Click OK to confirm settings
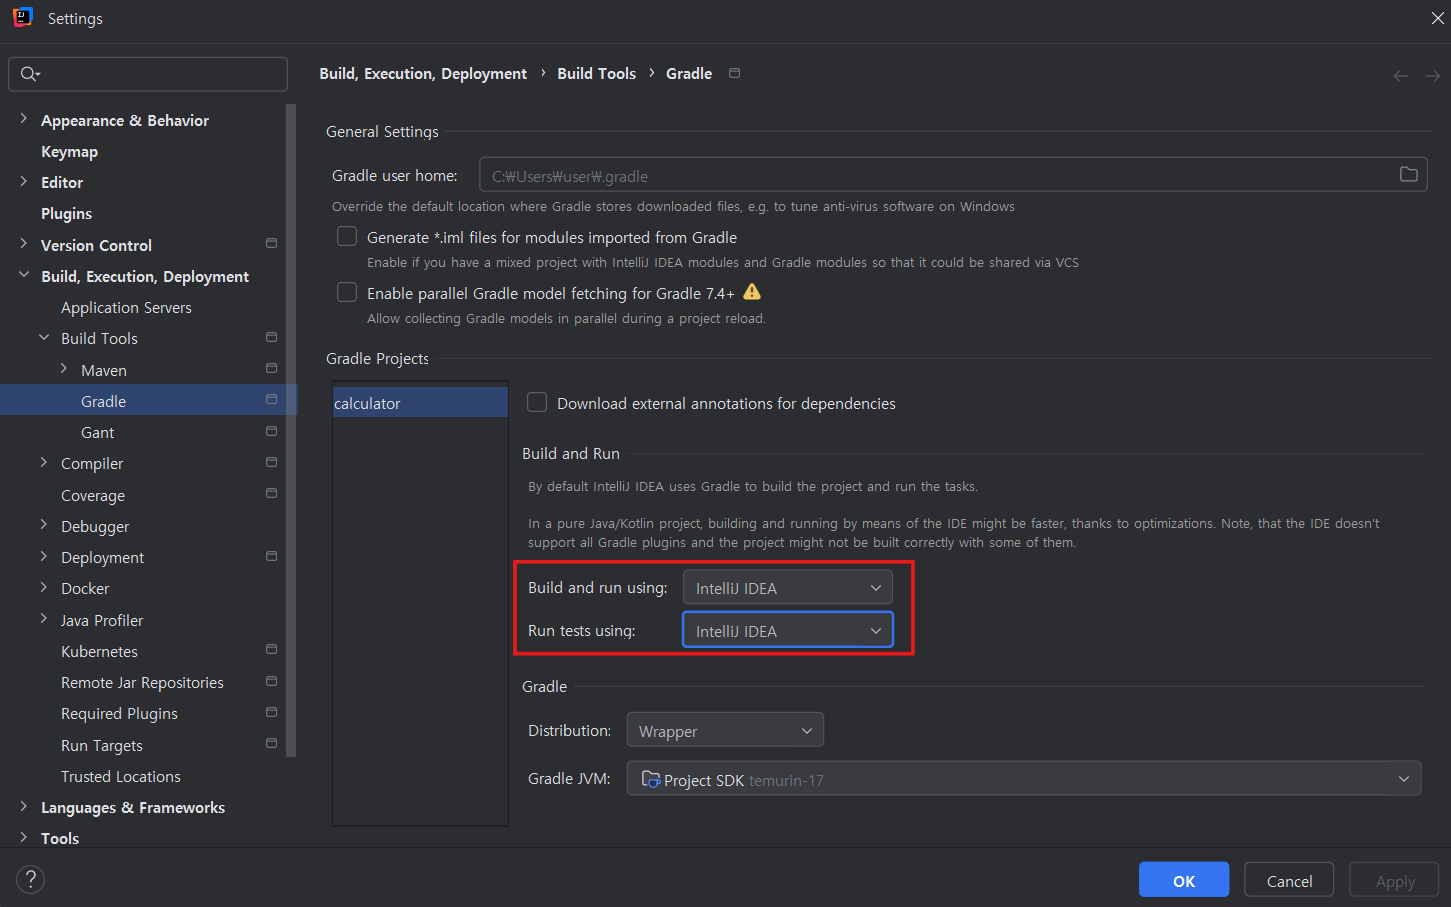Screen dimensions: 1451x907 click(x=1184, y=879)
